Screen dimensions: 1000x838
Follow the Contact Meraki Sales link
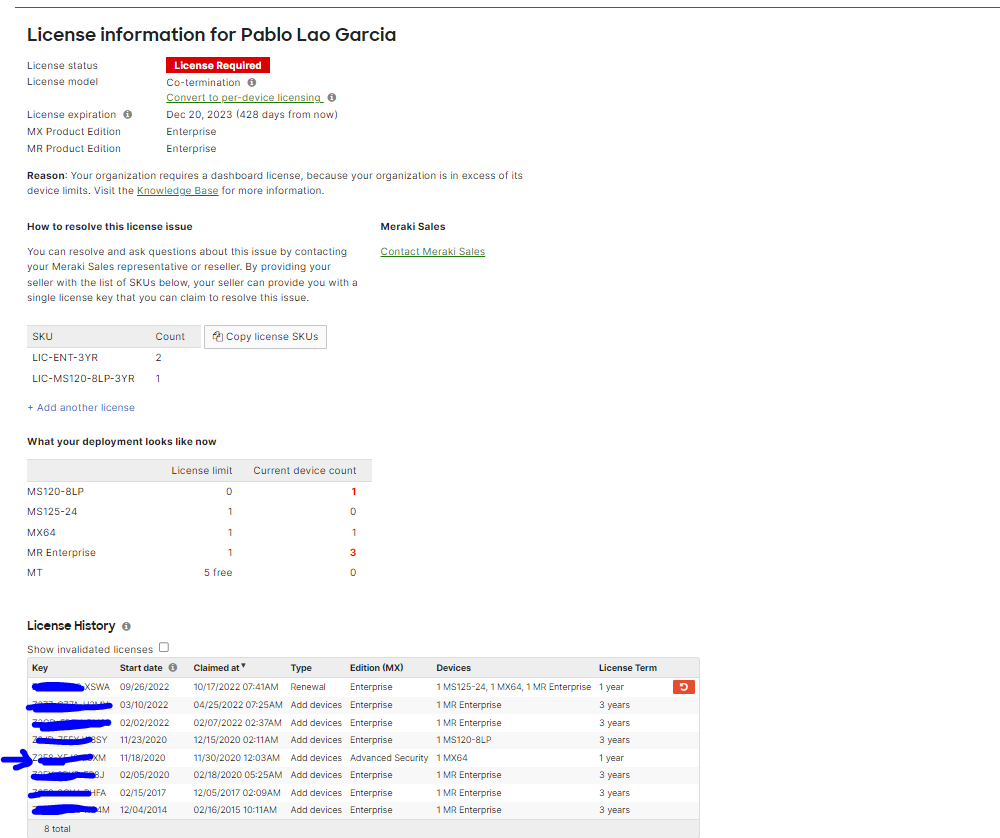[x=432, y=252]
